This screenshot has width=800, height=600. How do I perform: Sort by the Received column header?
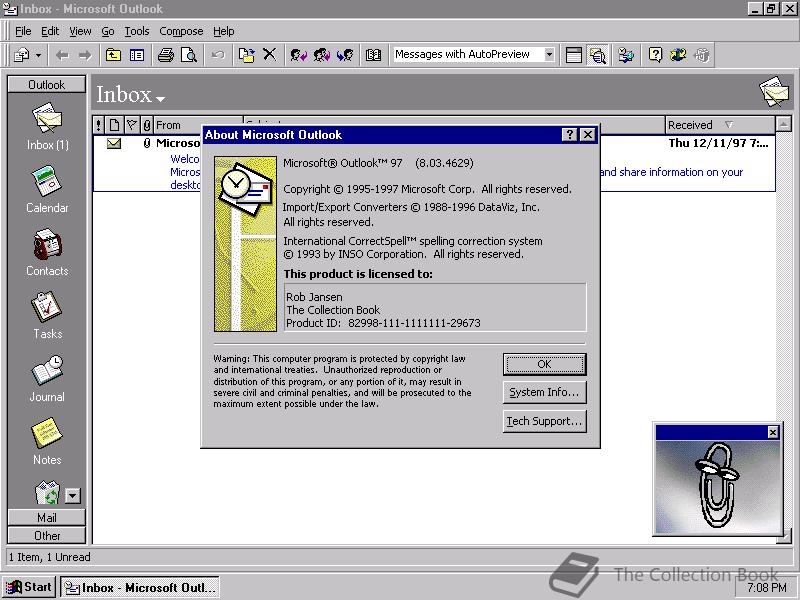click(x=720, y=125)
